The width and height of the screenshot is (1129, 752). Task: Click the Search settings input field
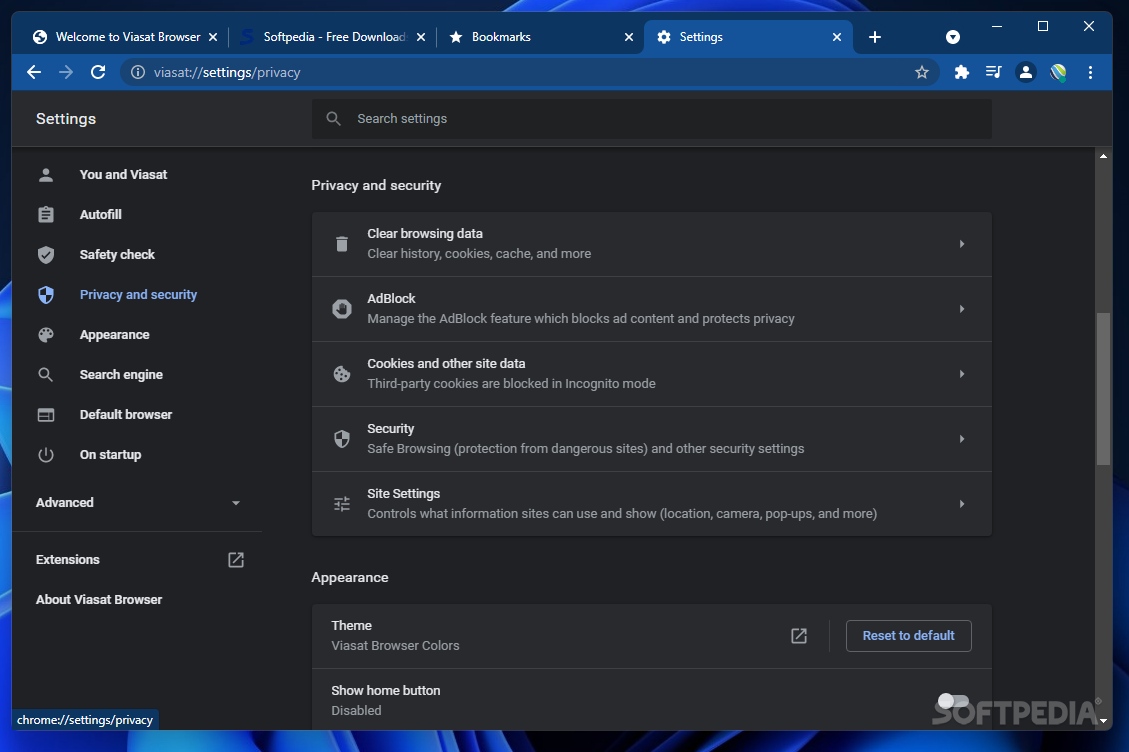click(x=652, y=119)
